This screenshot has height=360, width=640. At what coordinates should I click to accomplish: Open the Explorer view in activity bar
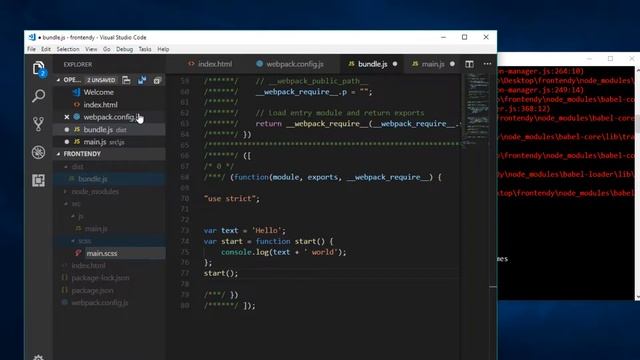coord(38,68)
